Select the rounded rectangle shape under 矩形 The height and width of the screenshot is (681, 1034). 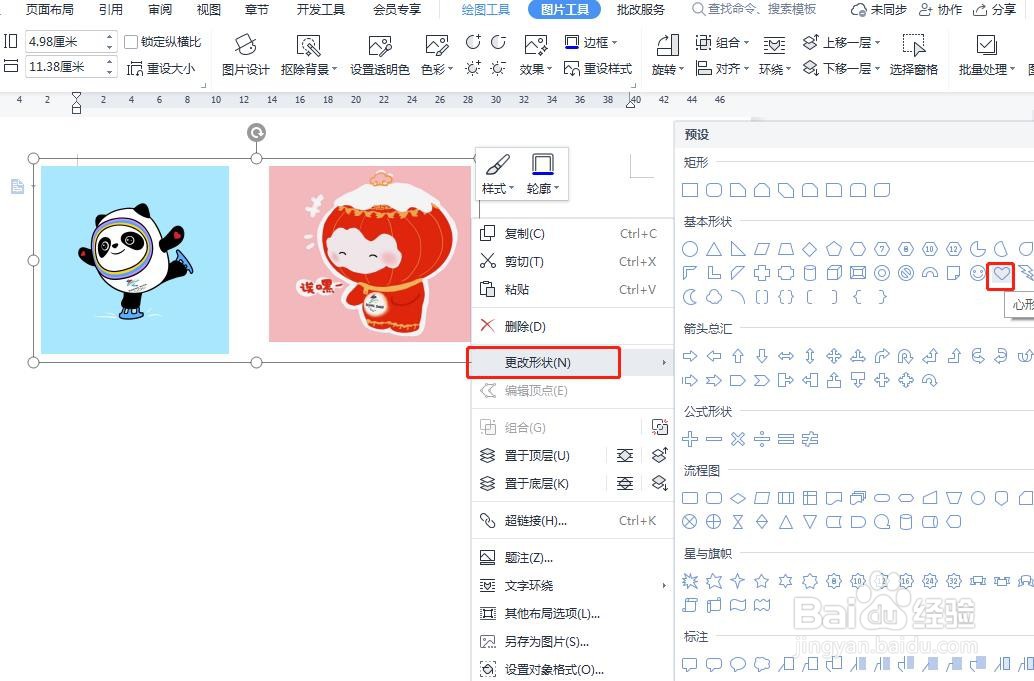[x=714, y=191]
